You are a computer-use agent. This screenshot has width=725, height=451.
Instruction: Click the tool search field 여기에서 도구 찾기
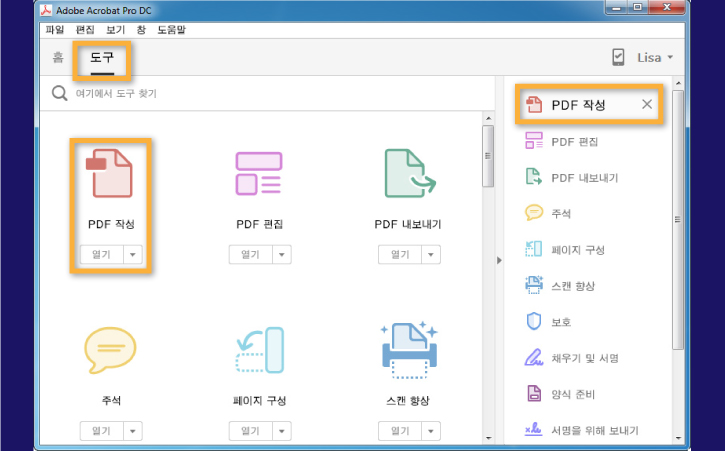[x=267, y=93]
